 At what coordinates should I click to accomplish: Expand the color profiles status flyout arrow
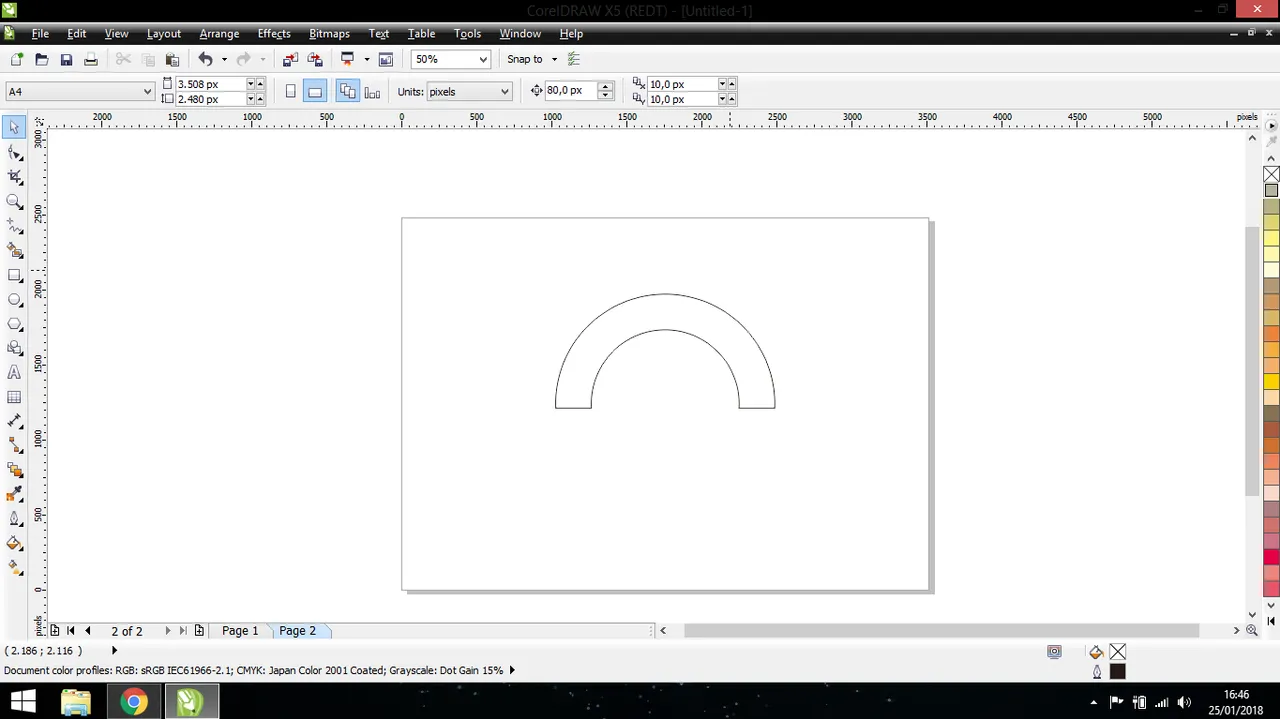click(512, 670)
